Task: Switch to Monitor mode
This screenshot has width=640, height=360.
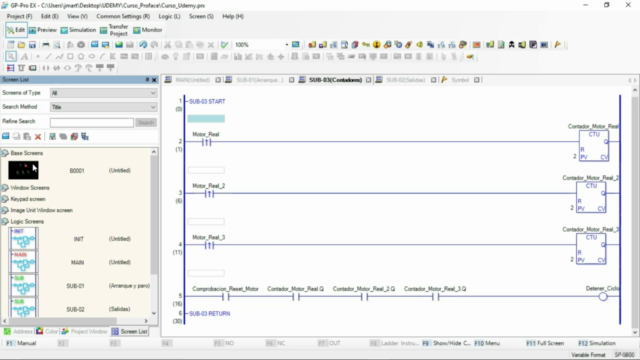Action: 148,30
